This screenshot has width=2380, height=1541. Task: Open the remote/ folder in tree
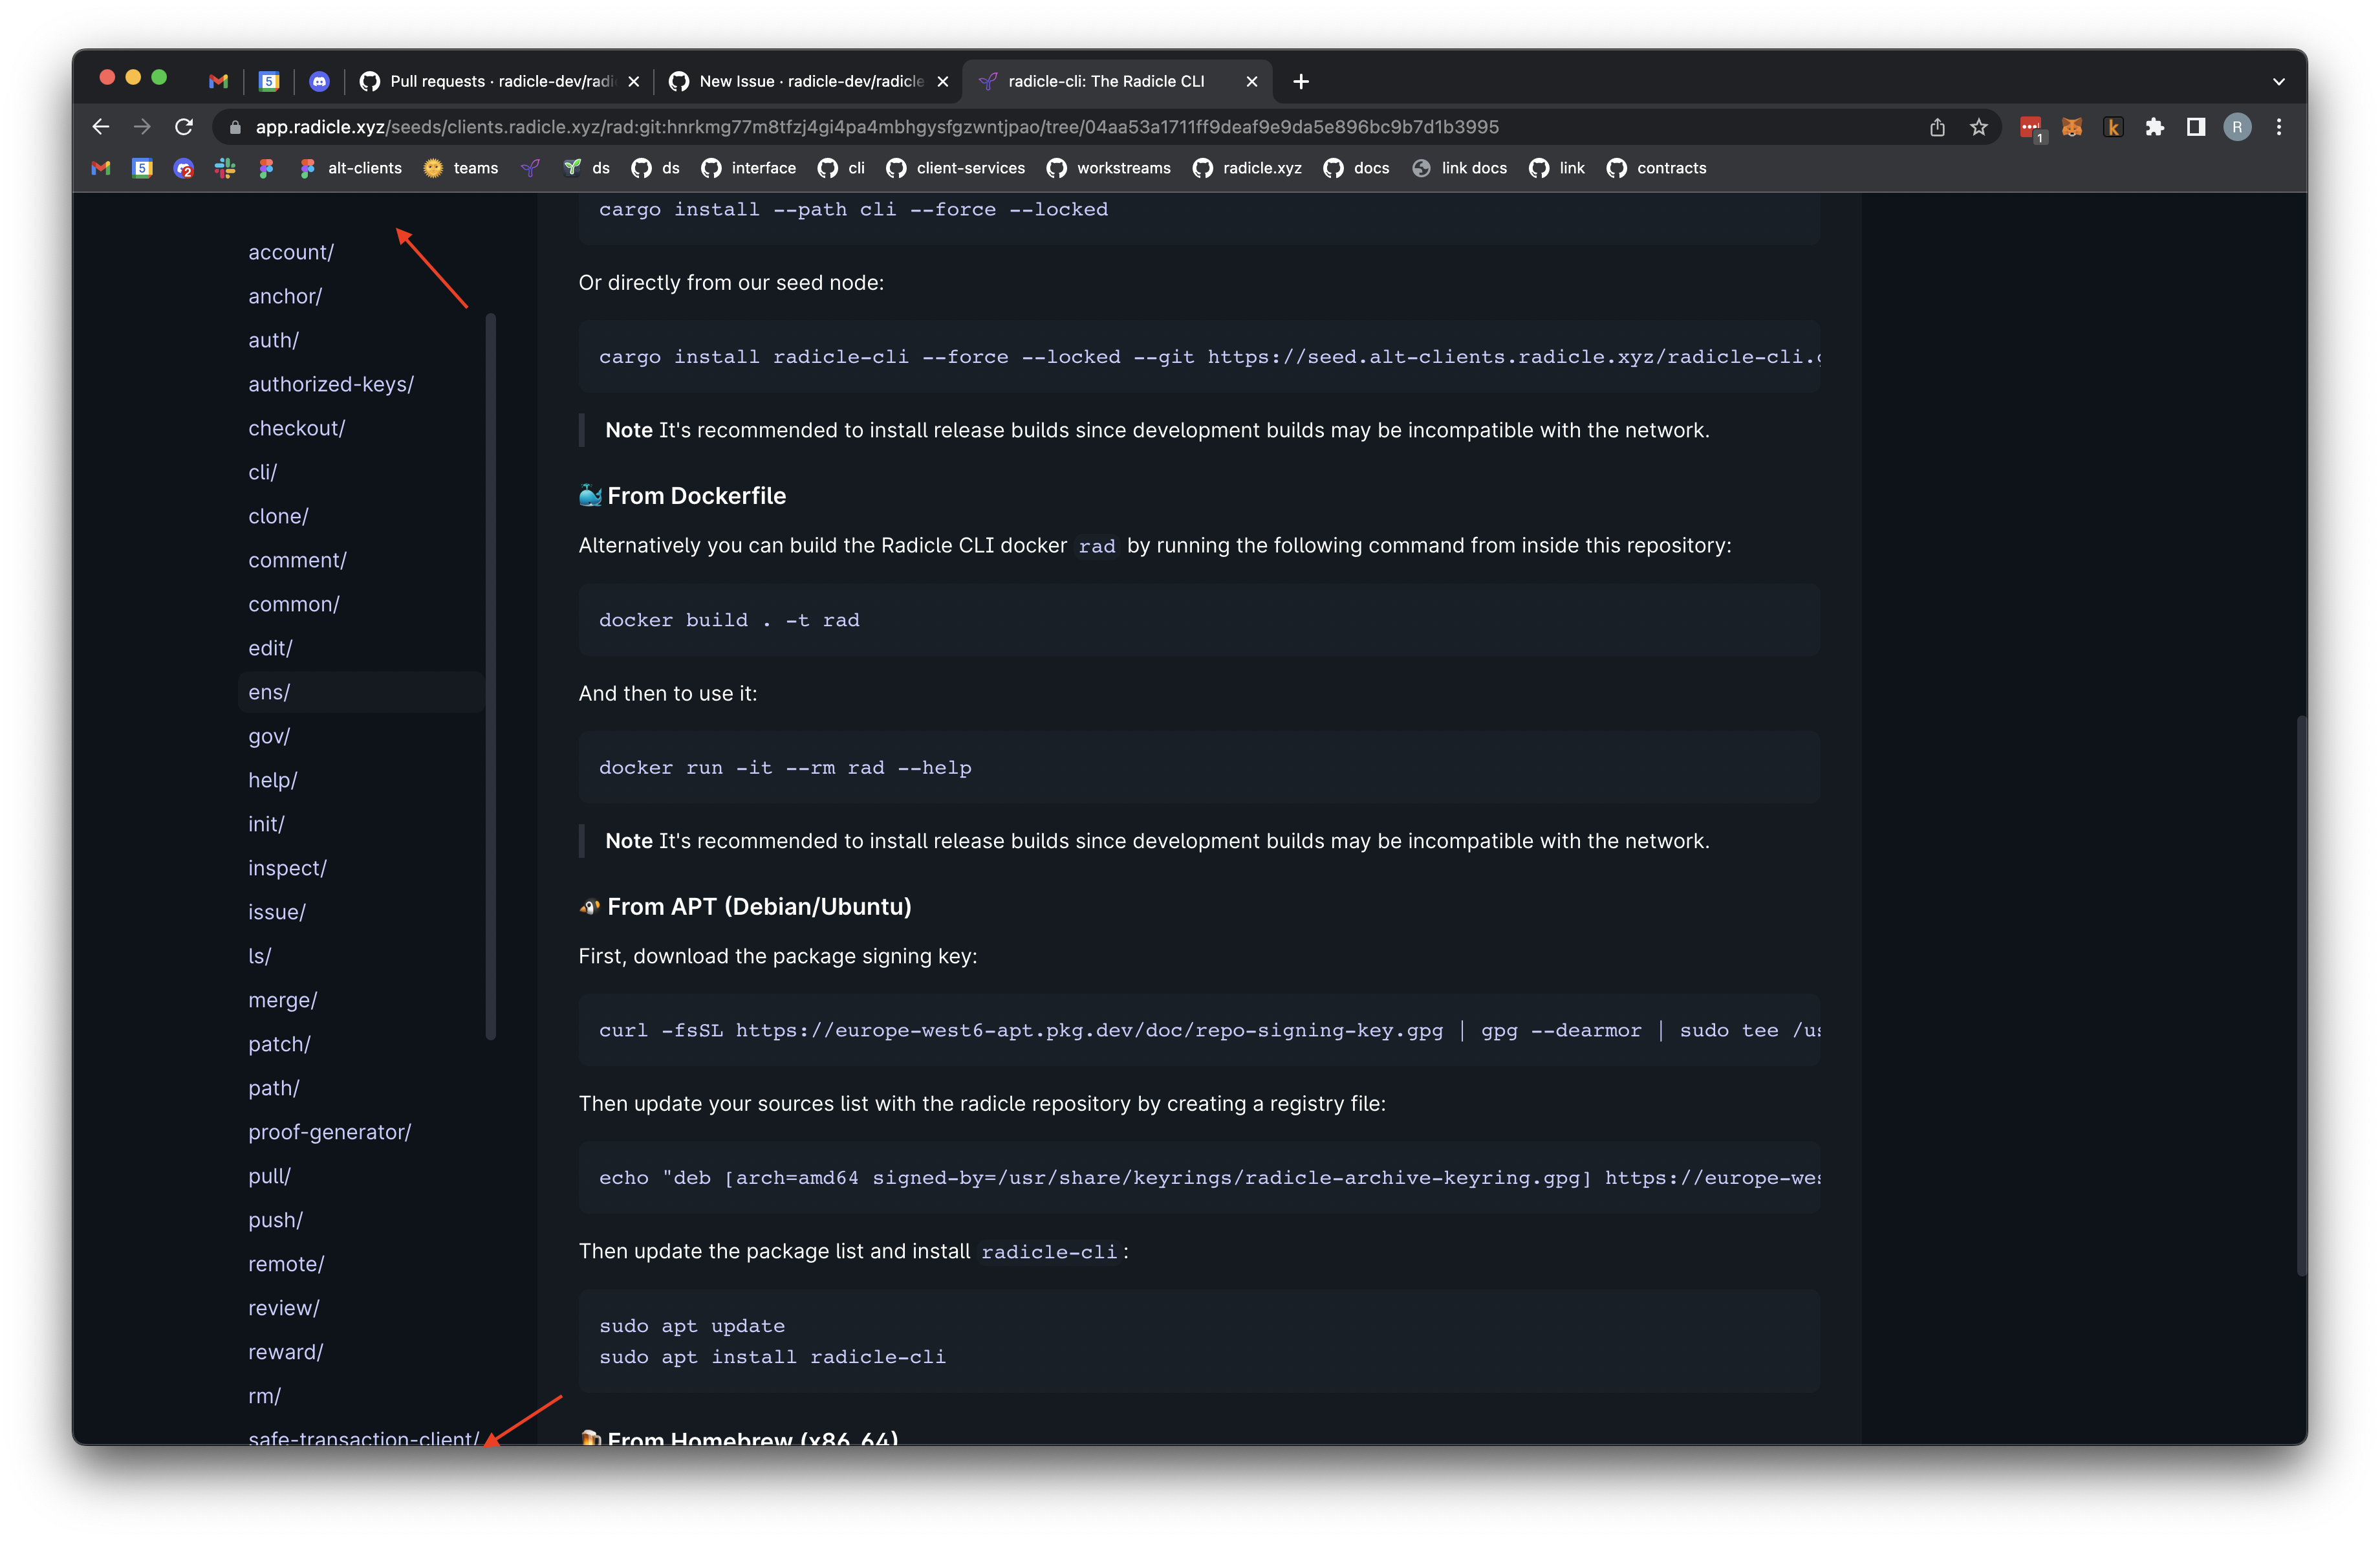(286, 1264)
